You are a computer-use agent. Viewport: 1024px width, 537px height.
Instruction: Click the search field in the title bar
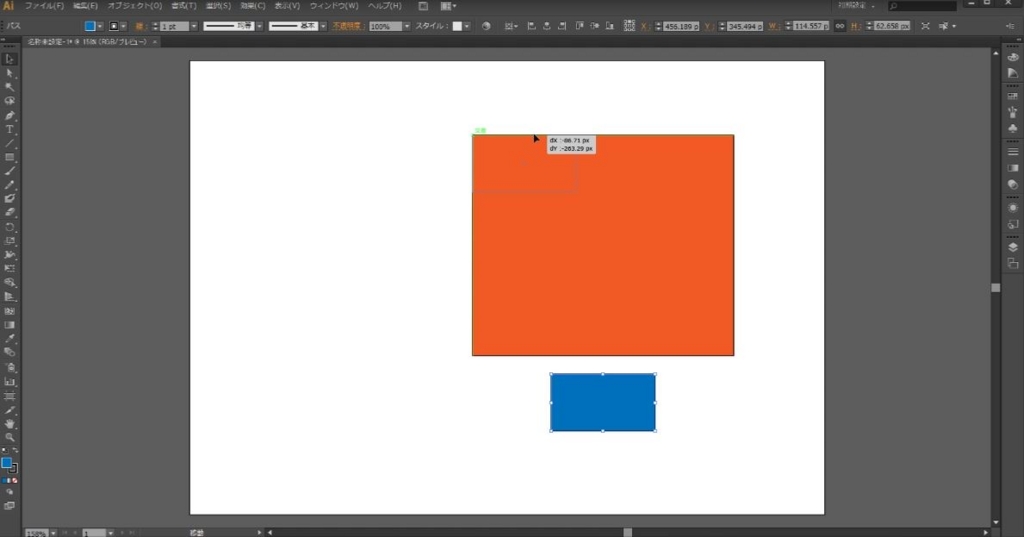[x=921, y=6]
